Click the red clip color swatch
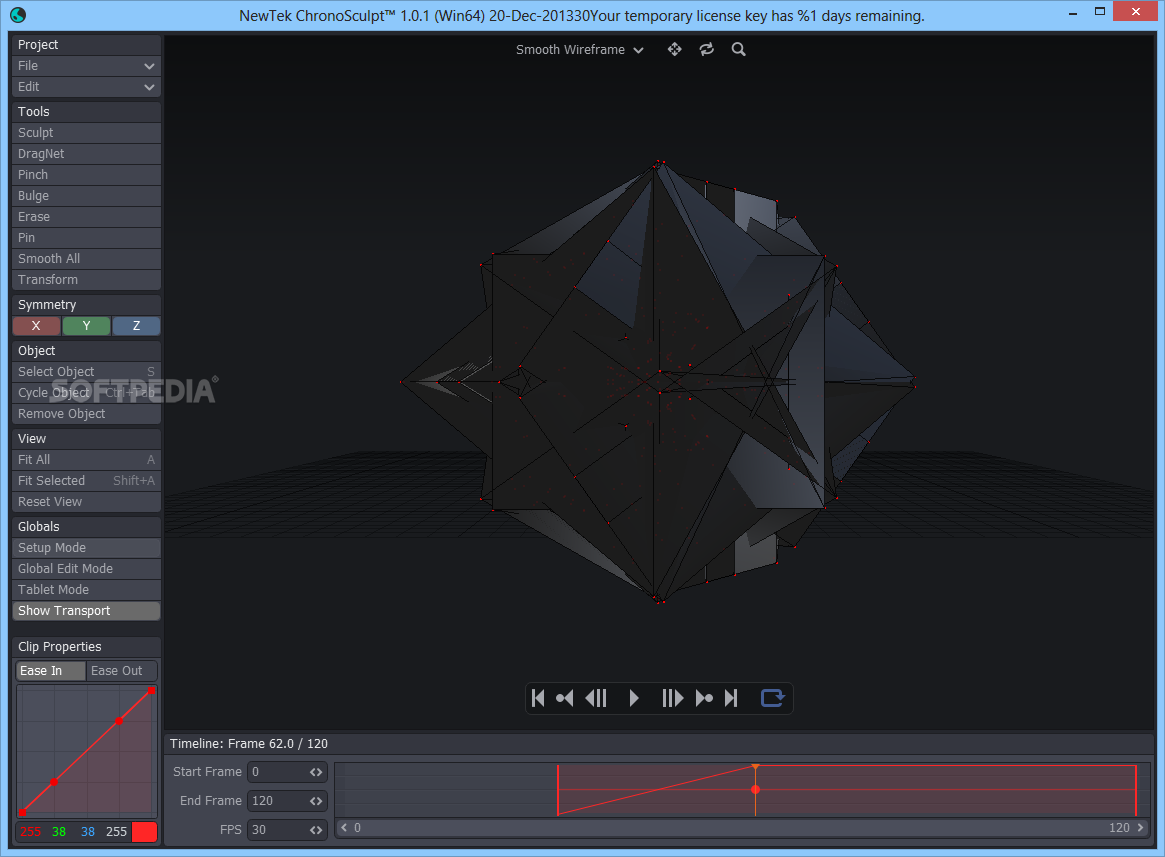 pos(144,832)
